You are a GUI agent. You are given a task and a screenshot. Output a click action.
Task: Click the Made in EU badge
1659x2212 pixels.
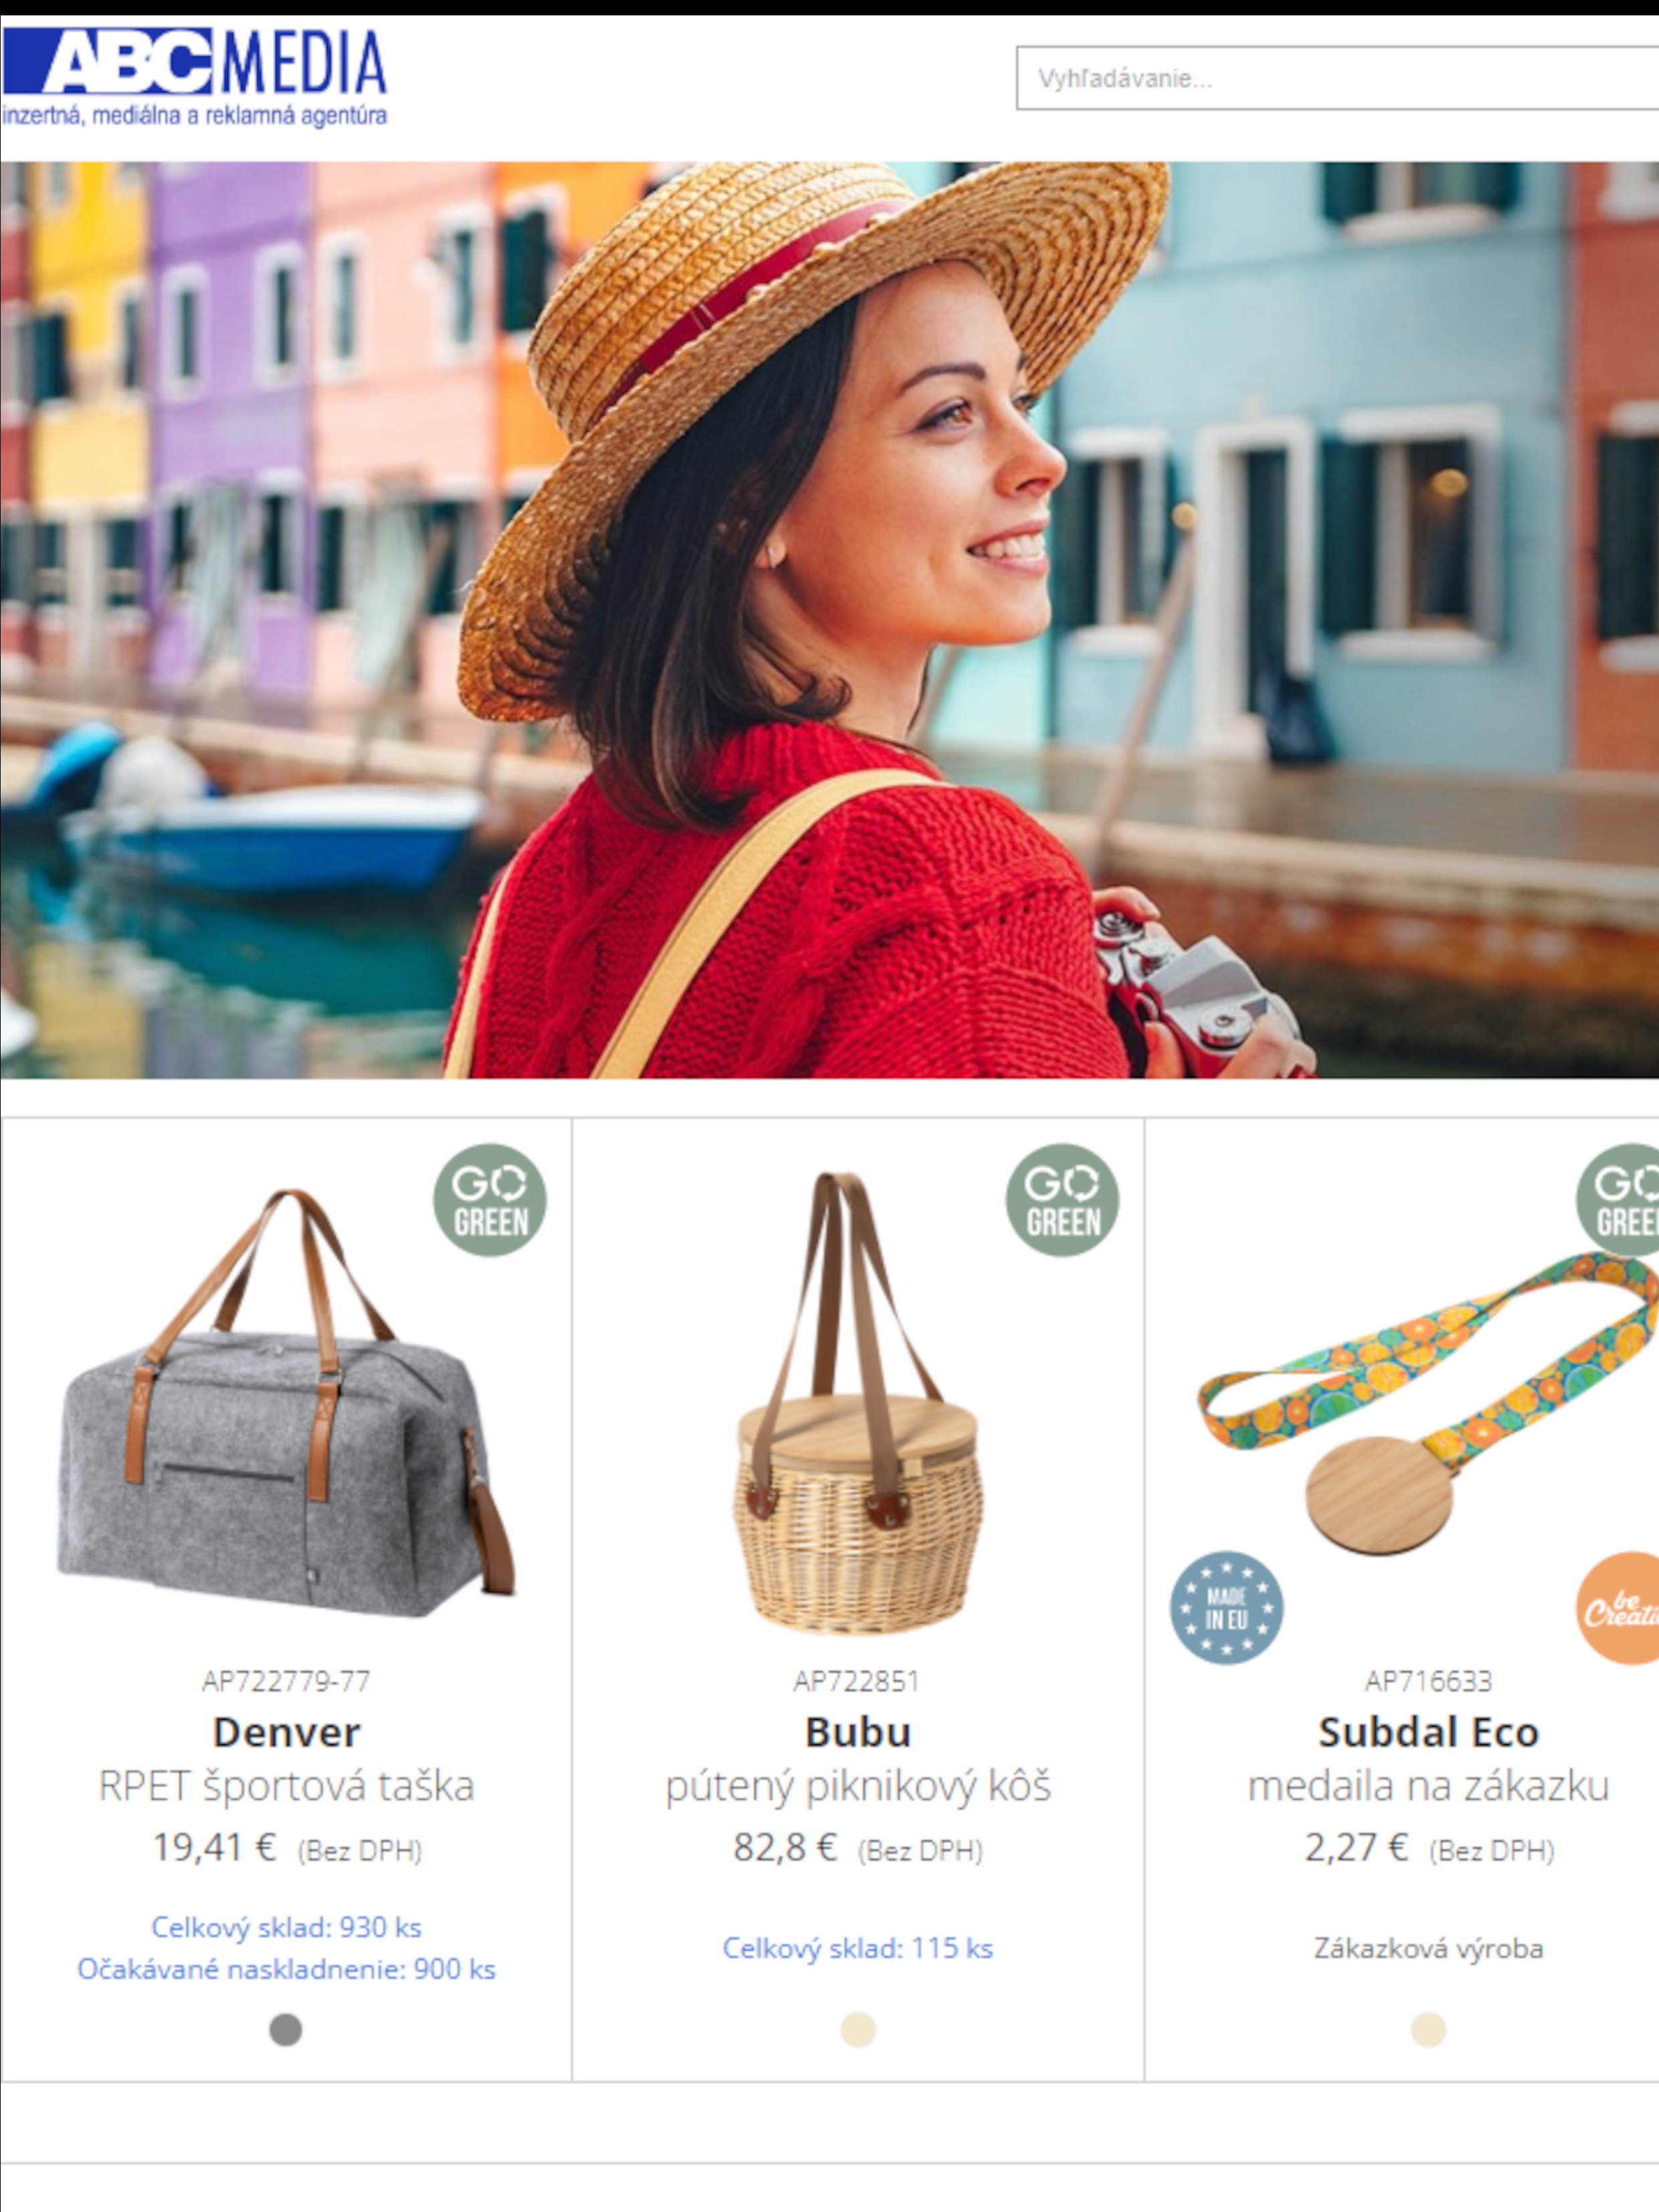pos(1226,1608)
